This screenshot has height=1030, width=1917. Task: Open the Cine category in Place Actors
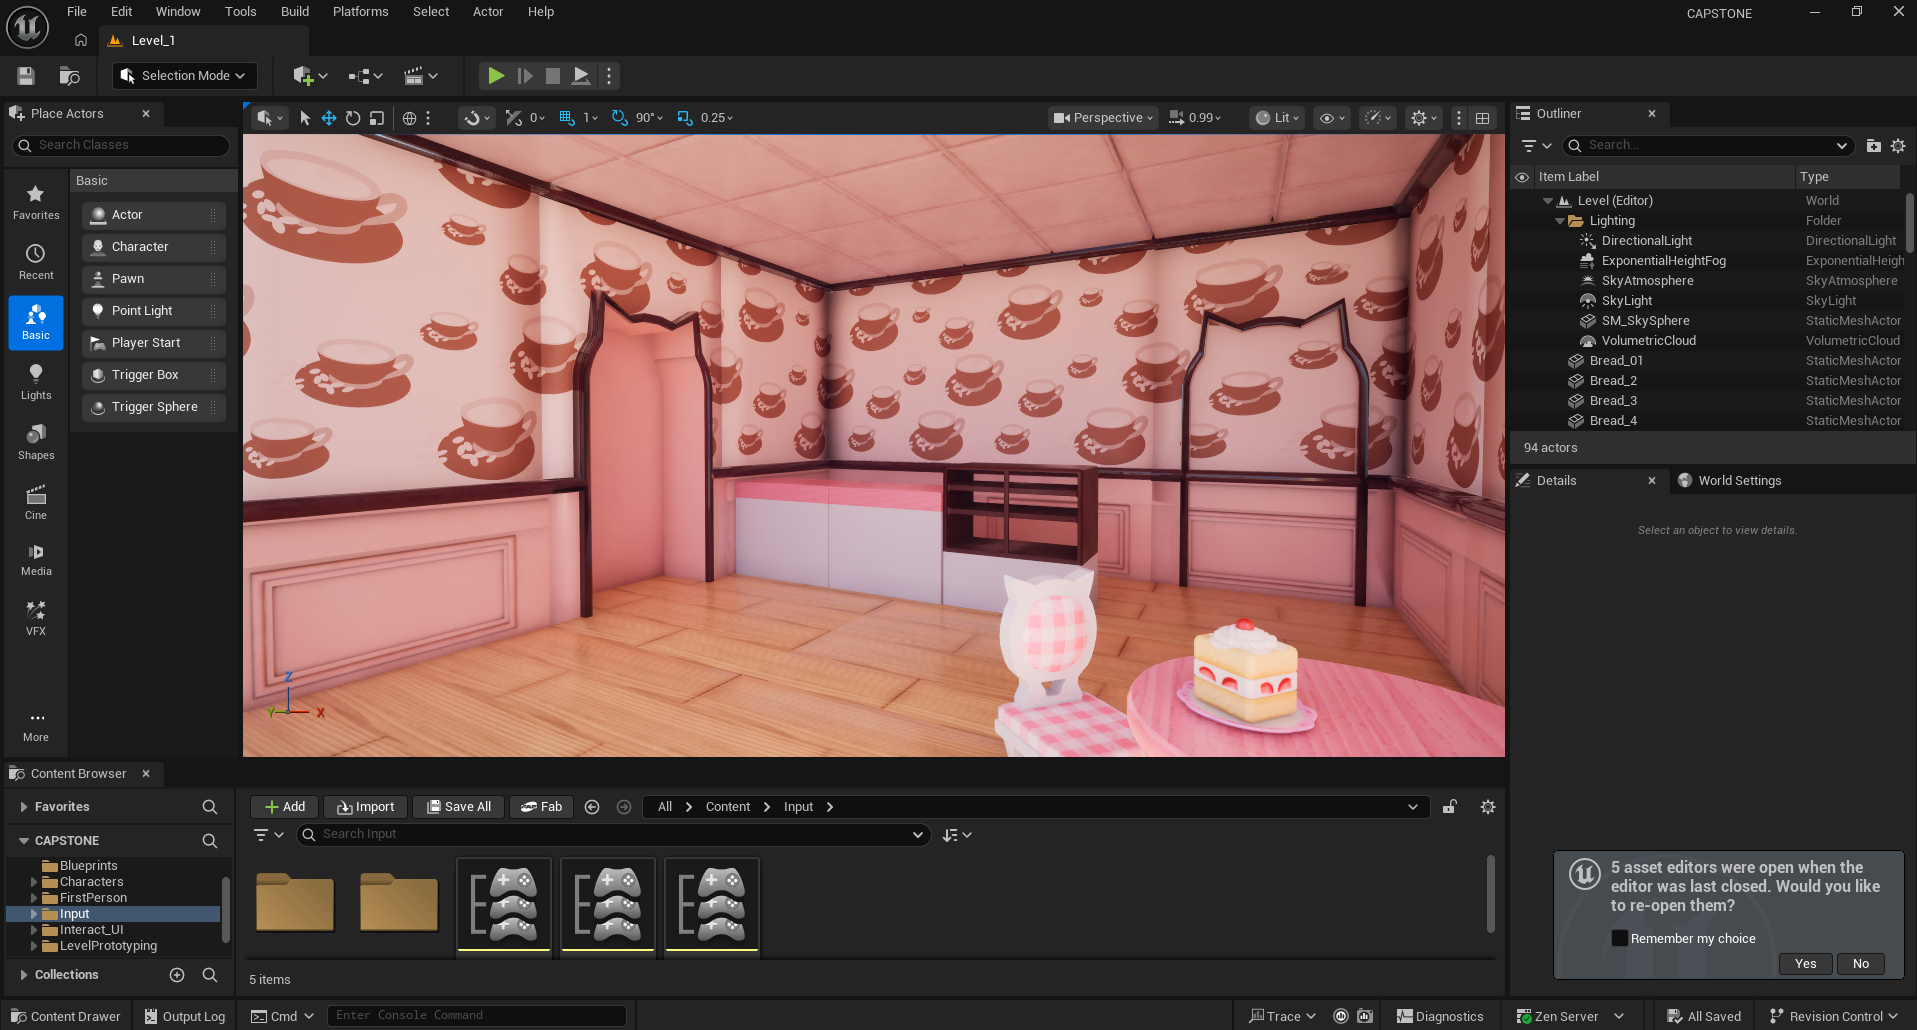(36, 502)
